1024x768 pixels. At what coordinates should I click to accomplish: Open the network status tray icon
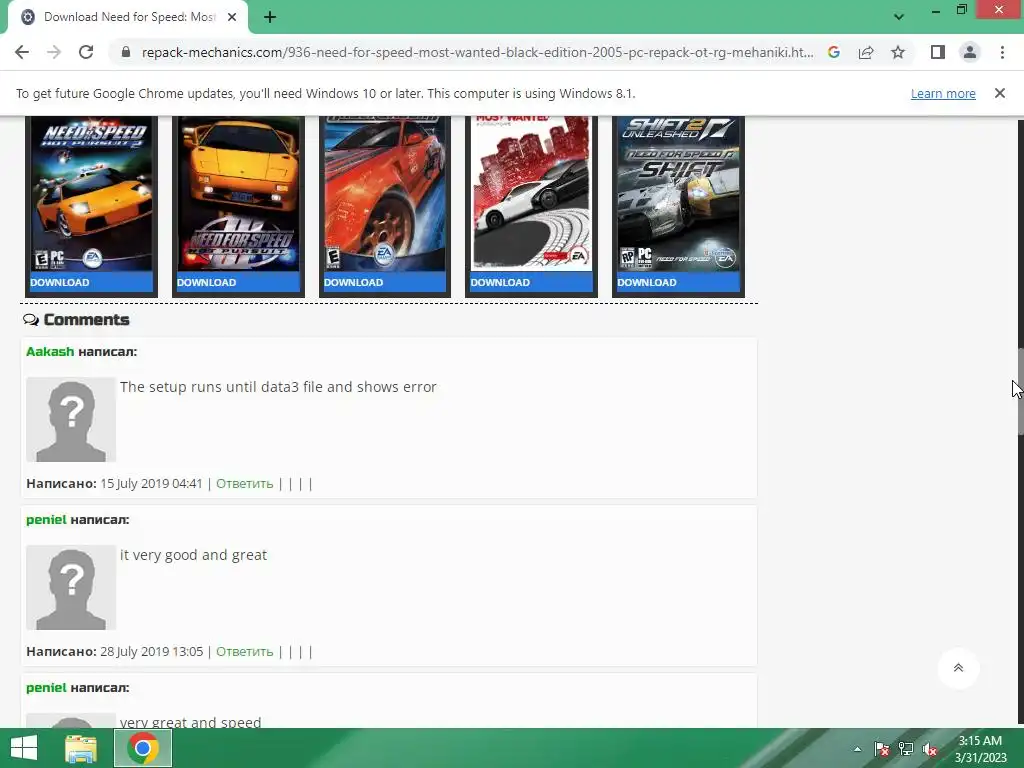tap(906, 749)
